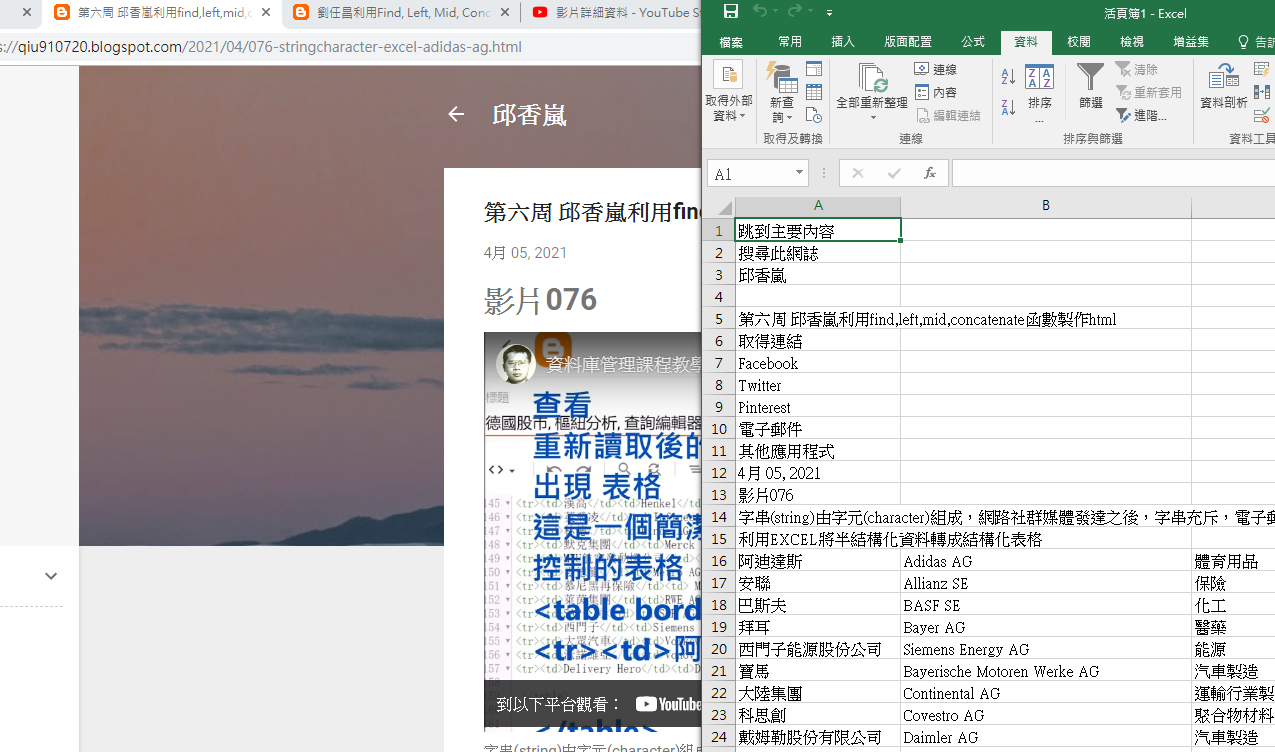Switch to the 常用 (Home) ribbon tab
Image resolution: width=1275 pixels, height=752 pixels.
click(x=790, y=42)
